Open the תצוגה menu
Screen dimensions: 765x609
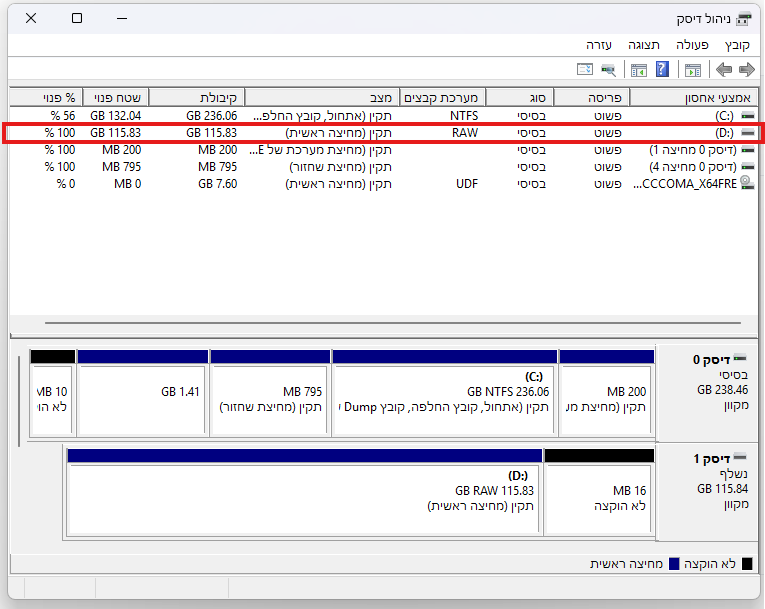point(646,45)
